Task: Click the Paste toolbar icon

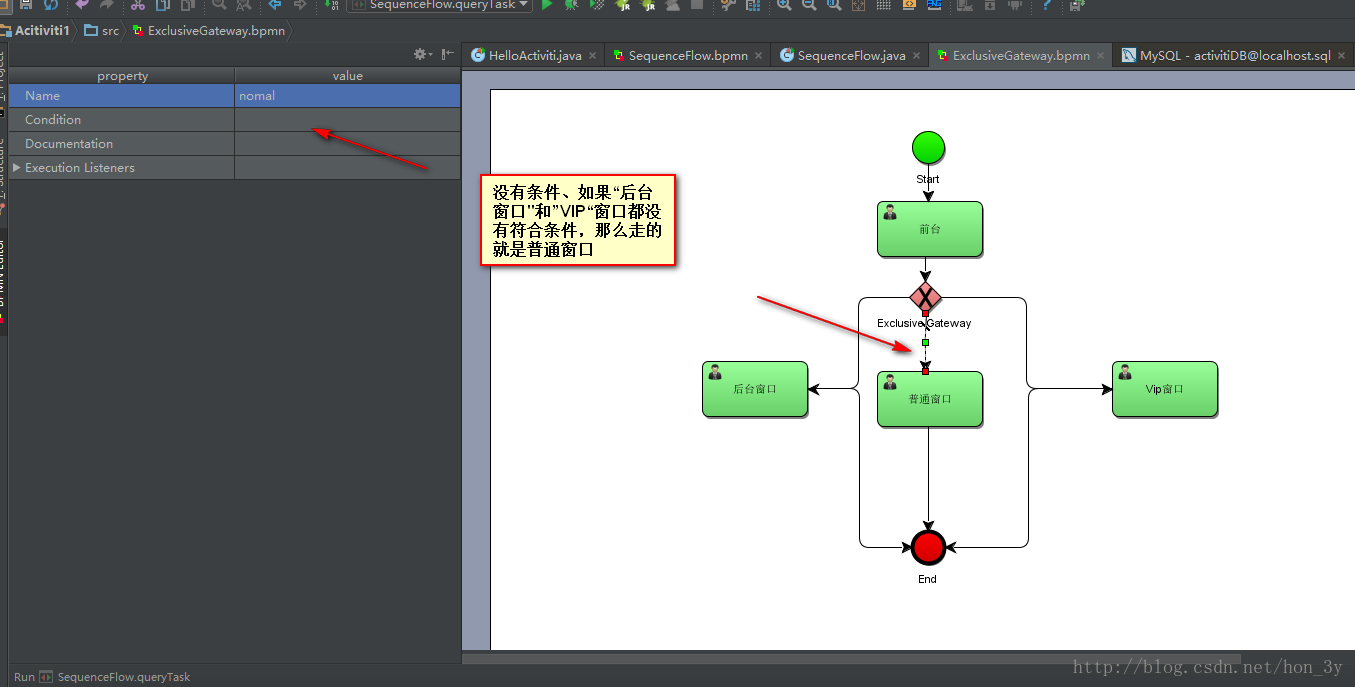Action: tap(187, 4)
